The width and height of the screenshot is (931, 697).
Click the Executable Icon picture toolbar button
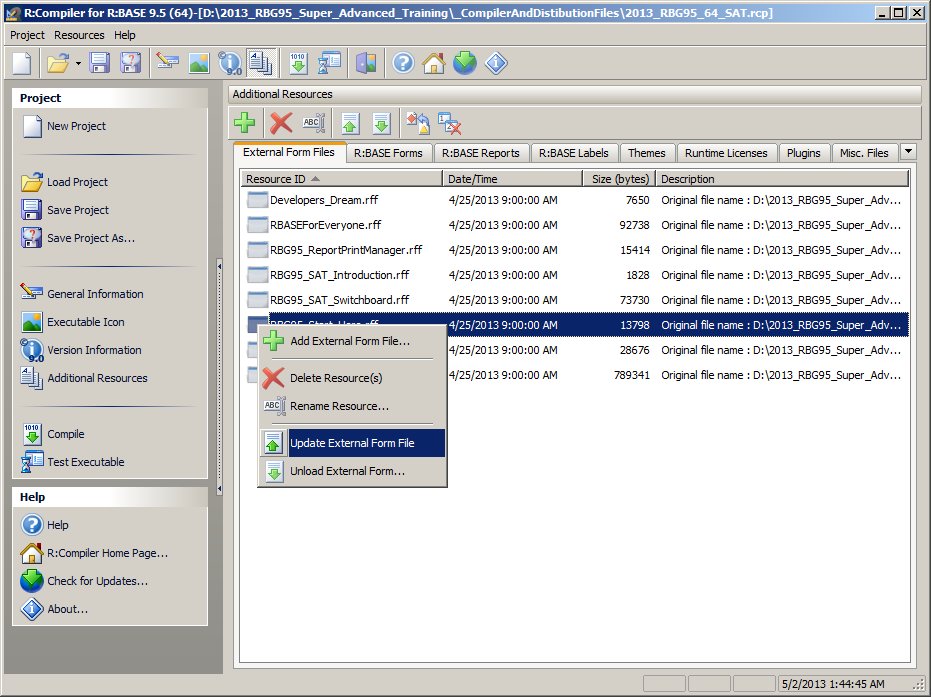[198, 63]
